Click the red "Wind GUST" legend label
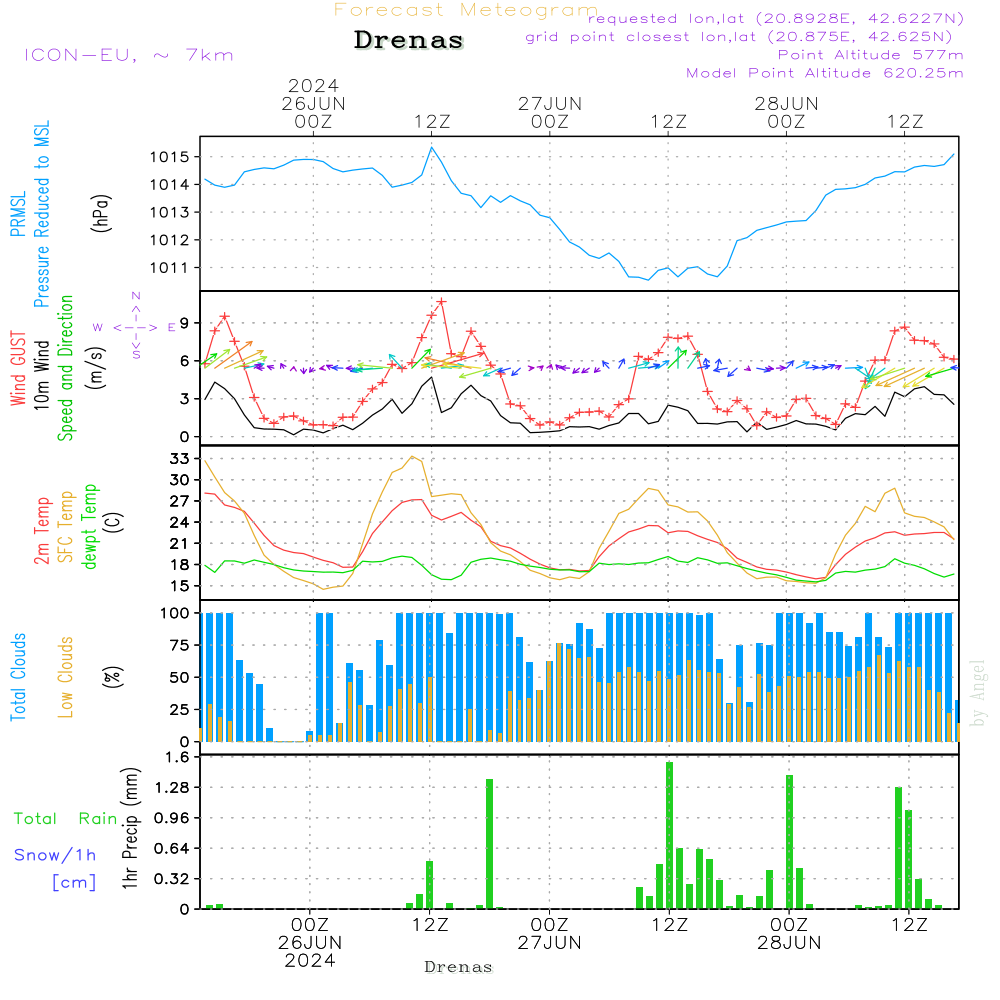 pos(18,368)
